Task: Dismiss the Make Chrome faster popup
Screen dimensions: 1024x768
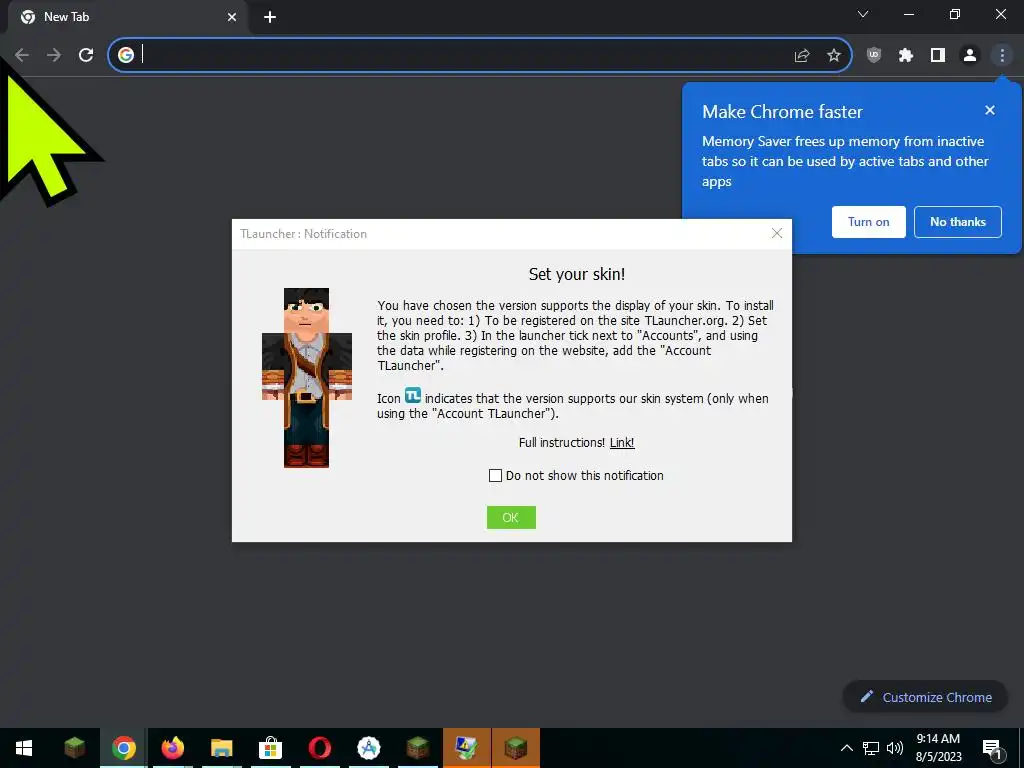Action: pos(990,110)
